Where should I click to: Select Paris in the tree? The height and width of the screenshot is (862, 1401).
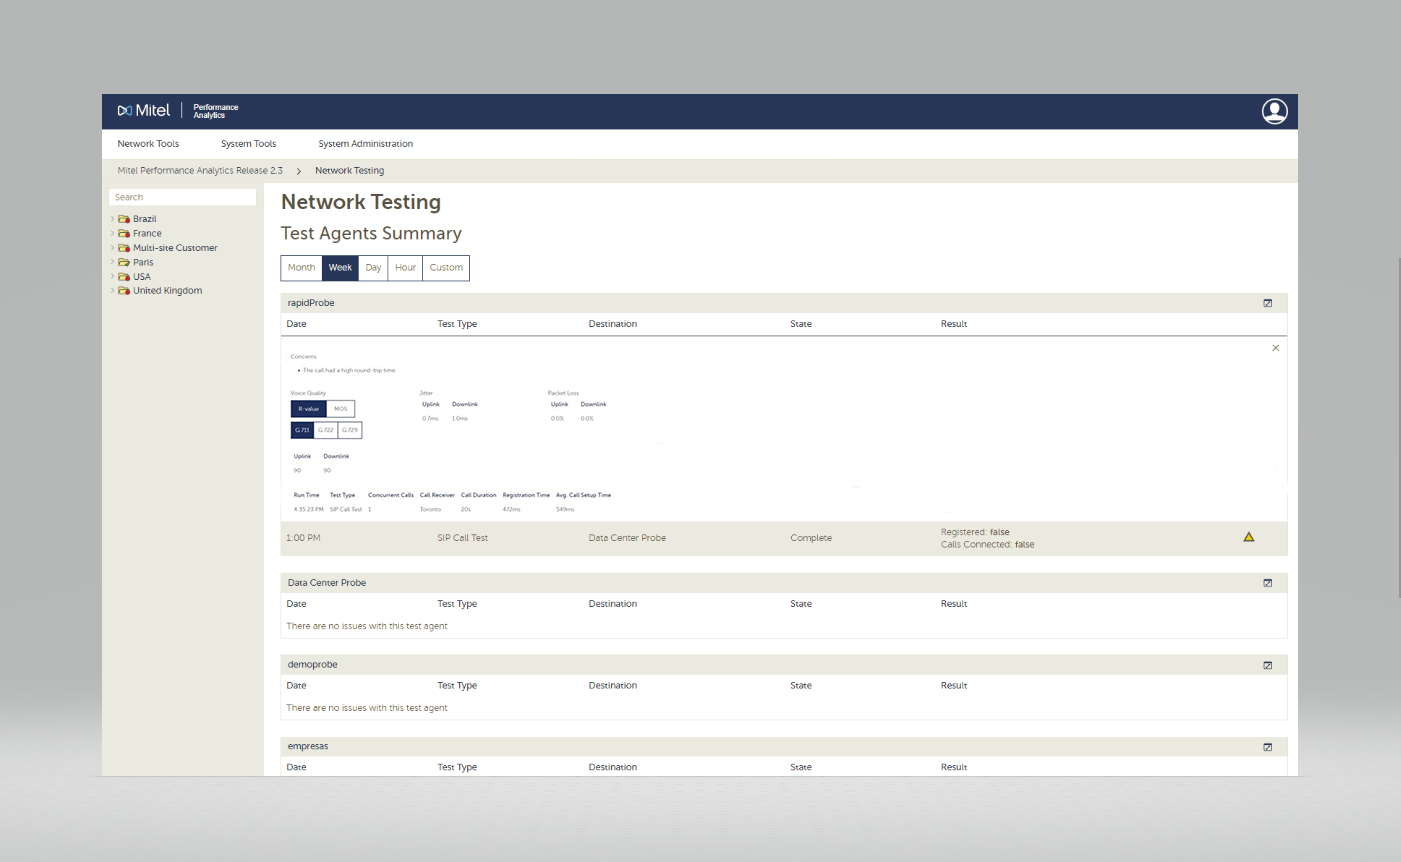tap(143, 262)
